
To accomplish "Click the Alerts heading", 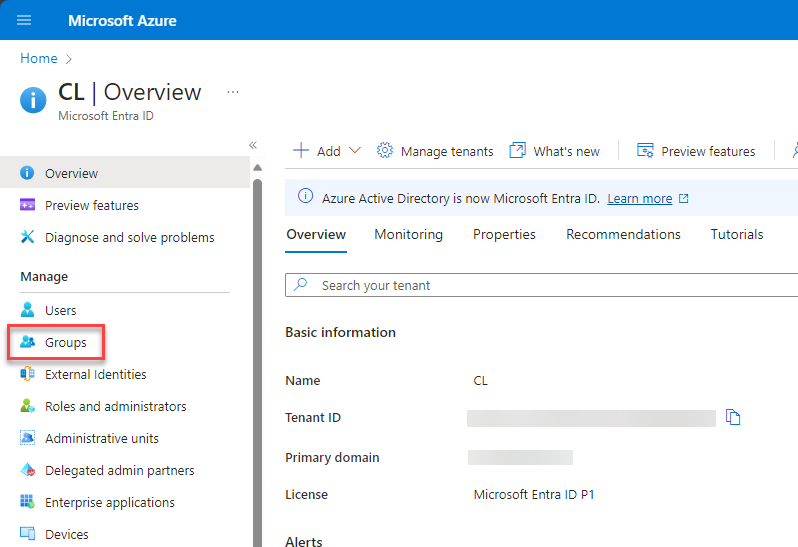I will click(x=304, y=541).
